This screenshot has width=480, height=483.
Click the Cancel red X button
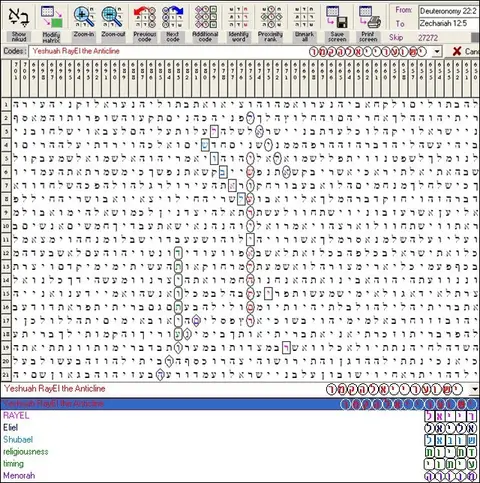[x=457, y=51]
